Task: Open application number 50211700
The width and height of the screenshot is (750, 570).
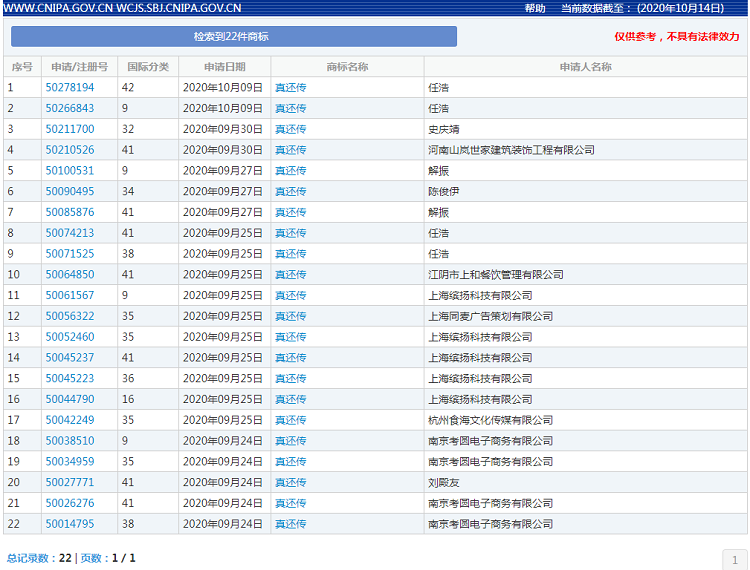Action: pyautogui.click(x=70, y=129)
